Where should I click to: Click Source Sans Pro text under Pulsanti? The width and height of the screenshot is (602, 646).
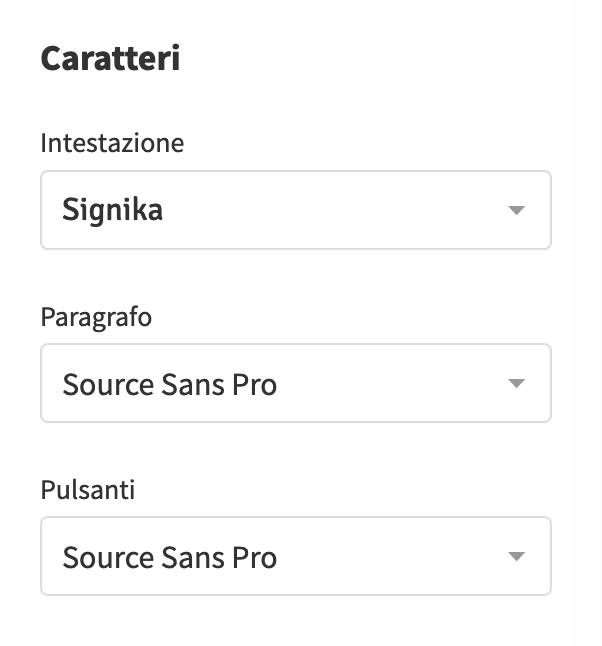click(x=169, y=557)
